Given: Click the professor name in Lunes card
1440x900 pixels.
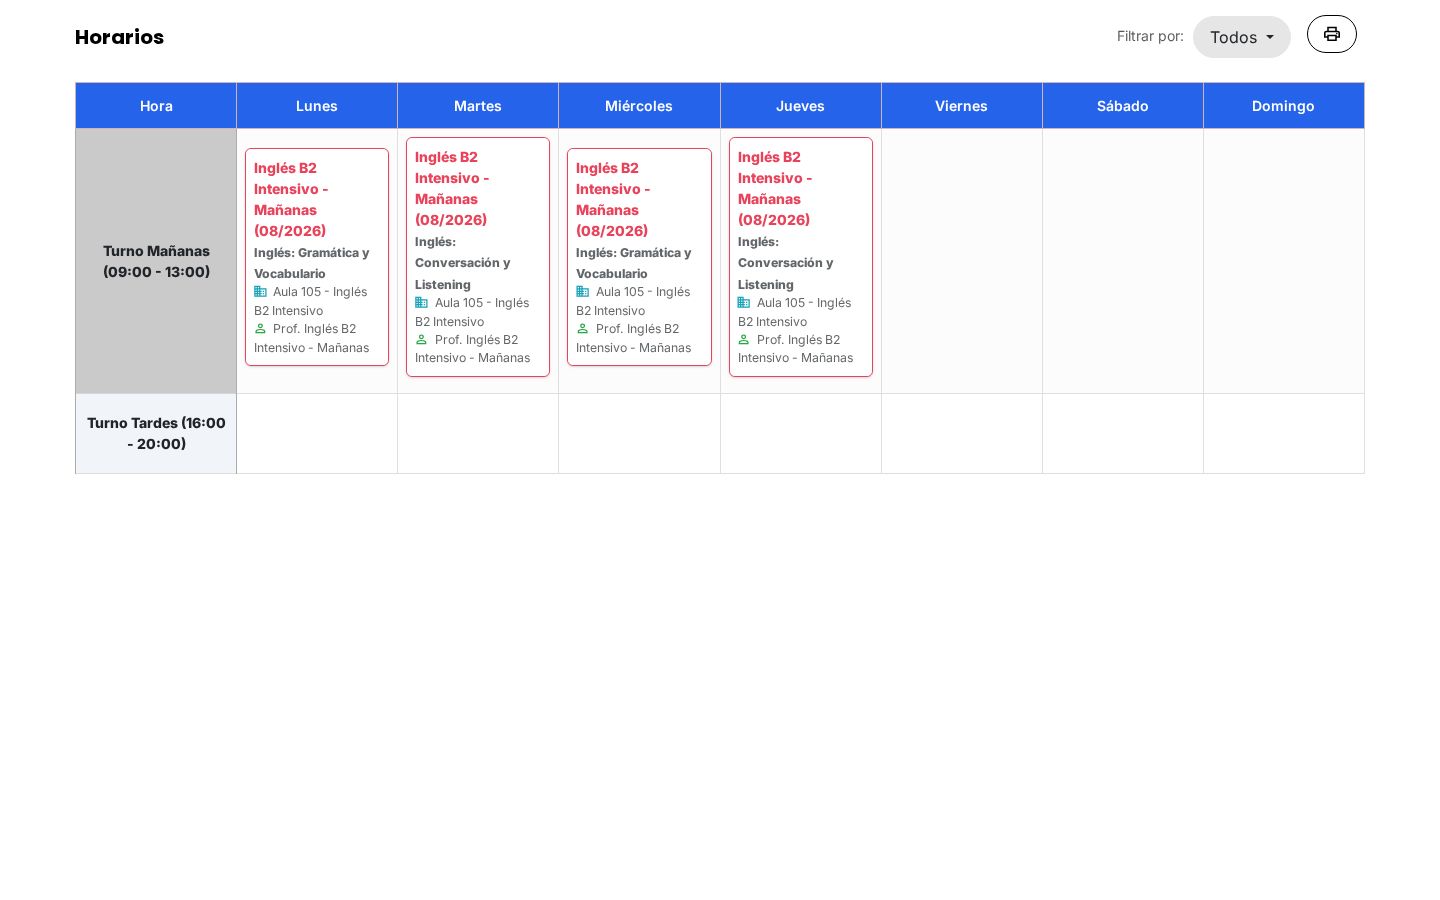Looking at the screenshot, I should point(312,338).
